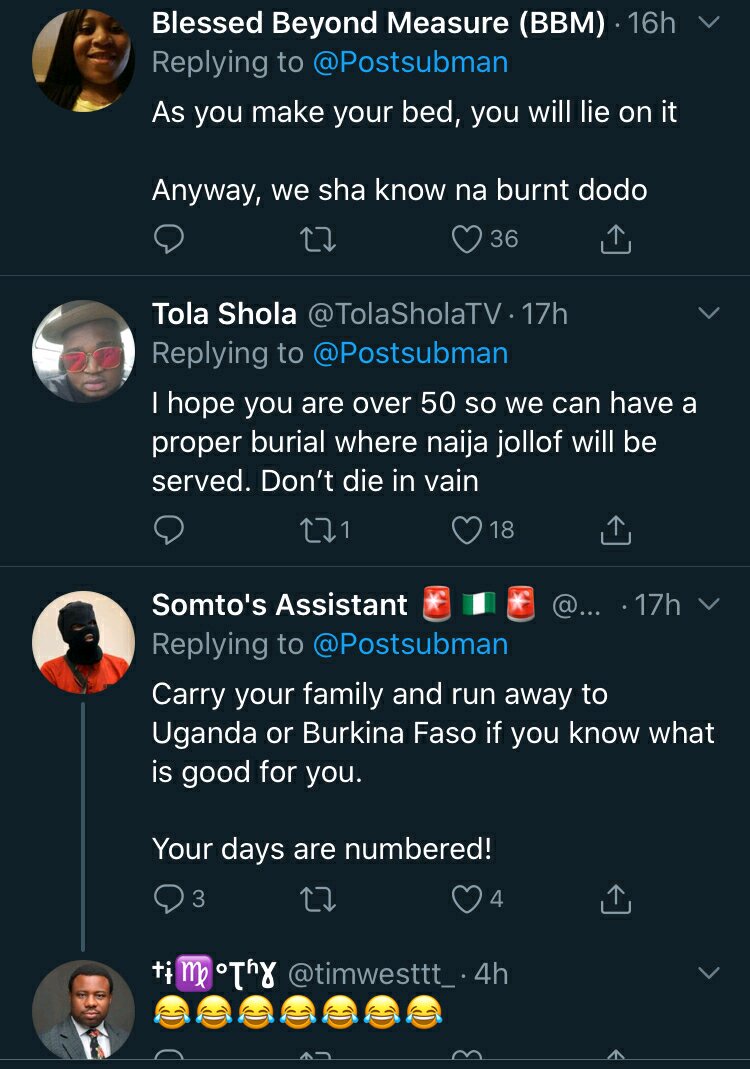
Task: Retweet the 'burnt dodo' tweet
Action: (317, 239)
